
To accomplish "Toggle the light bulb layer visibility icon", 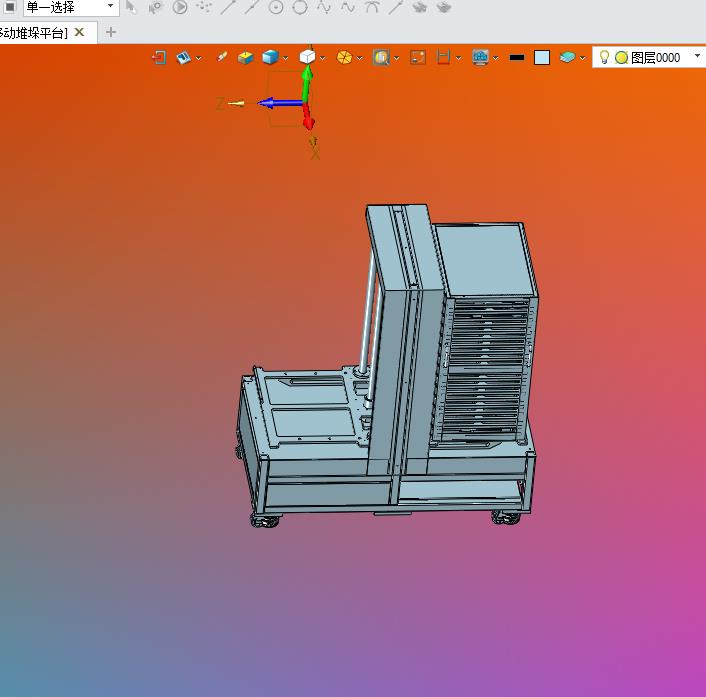I will coord(604,57).
